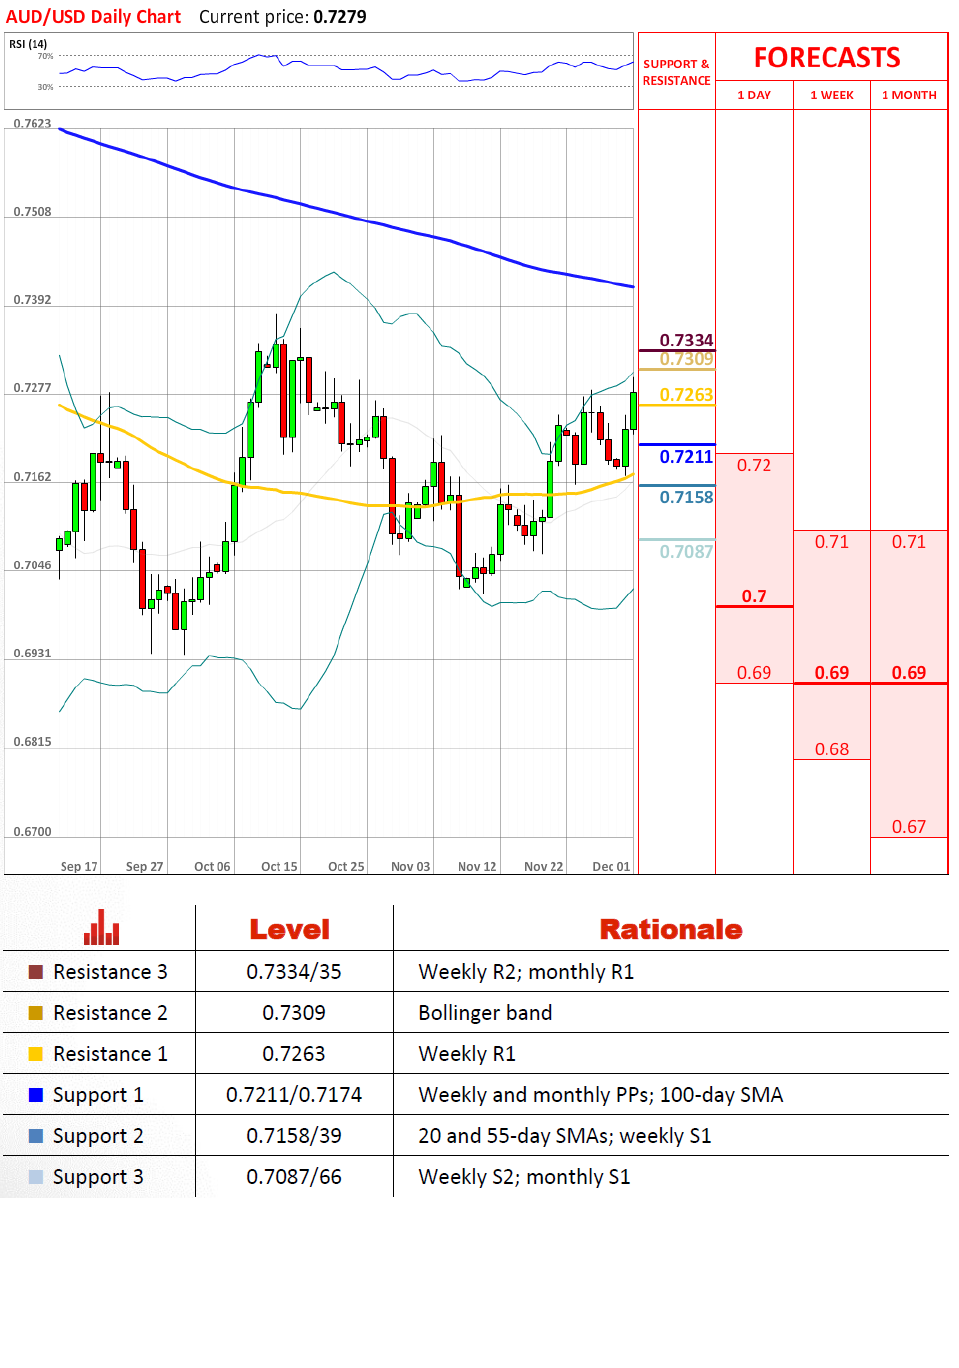Image resolution: width=959 pixels, height=1368 pixels.
Task: Click the Resistance 3 brown color swatch
Action: coord(36,972)
